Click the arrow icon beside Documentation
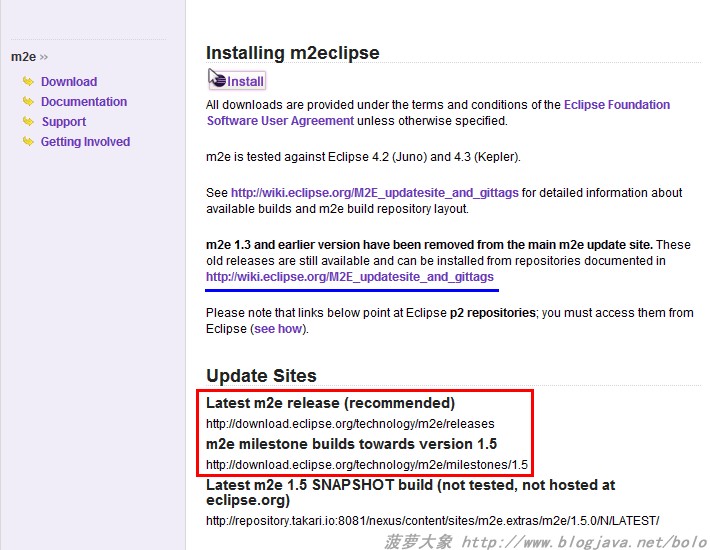The width and height of the screenshot is (710, 550). pos(28,101)
